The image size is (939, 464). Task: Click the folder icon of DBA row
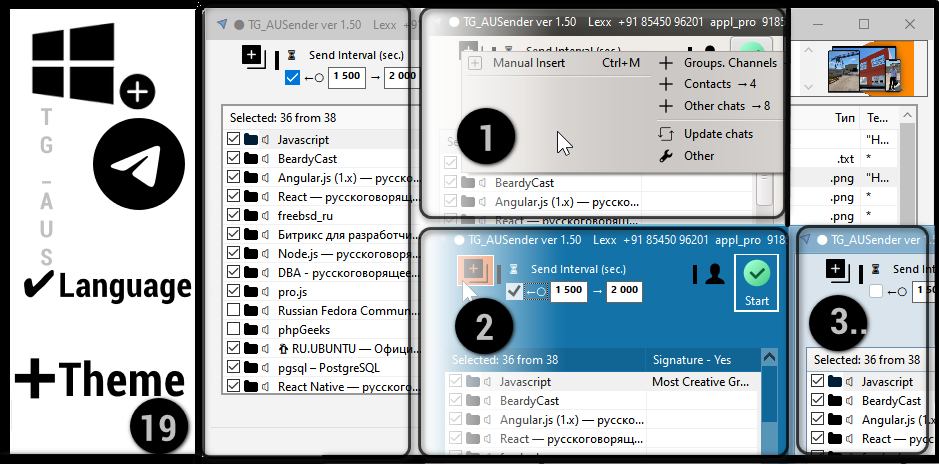(x=251, y=273)
